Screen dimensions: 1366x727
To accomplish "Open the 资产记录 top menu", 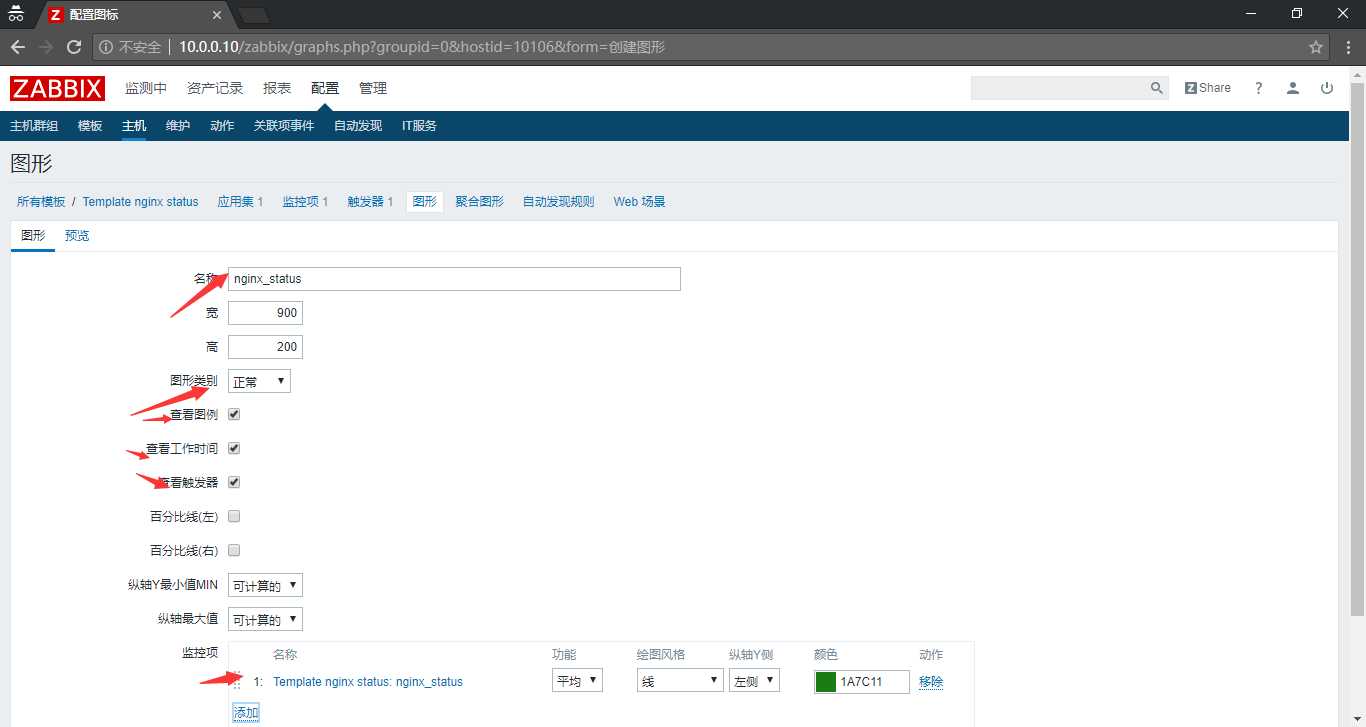I will pyautogui.click(x=215, y=88).
